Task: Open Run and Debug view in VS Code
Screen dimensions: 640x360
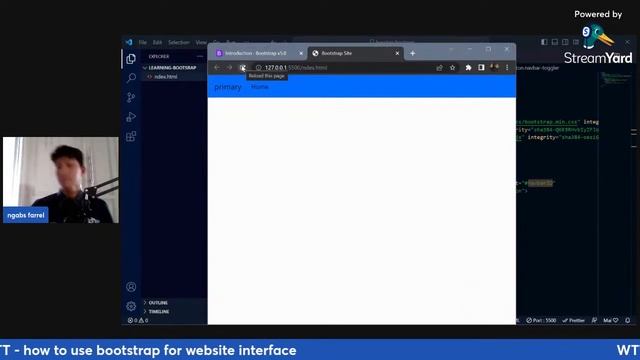Action: click(x=131, y=117)
